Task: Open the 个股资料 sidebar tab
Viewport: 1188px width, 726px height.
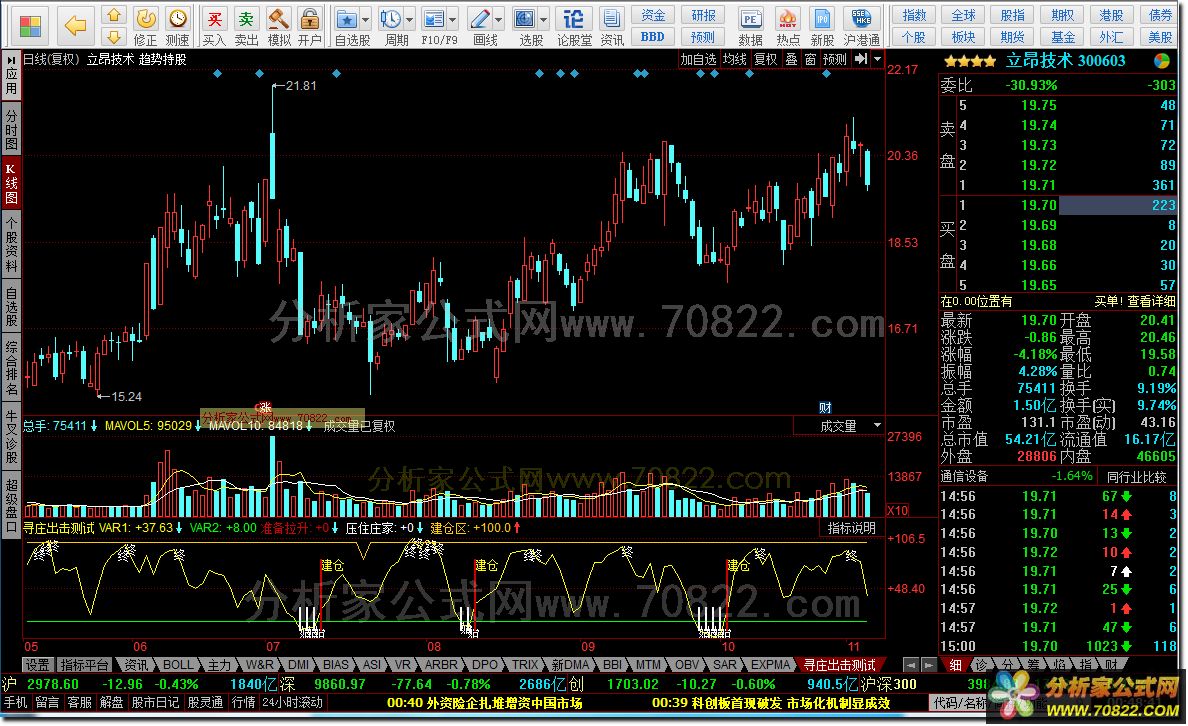Action: coord(11,245)
